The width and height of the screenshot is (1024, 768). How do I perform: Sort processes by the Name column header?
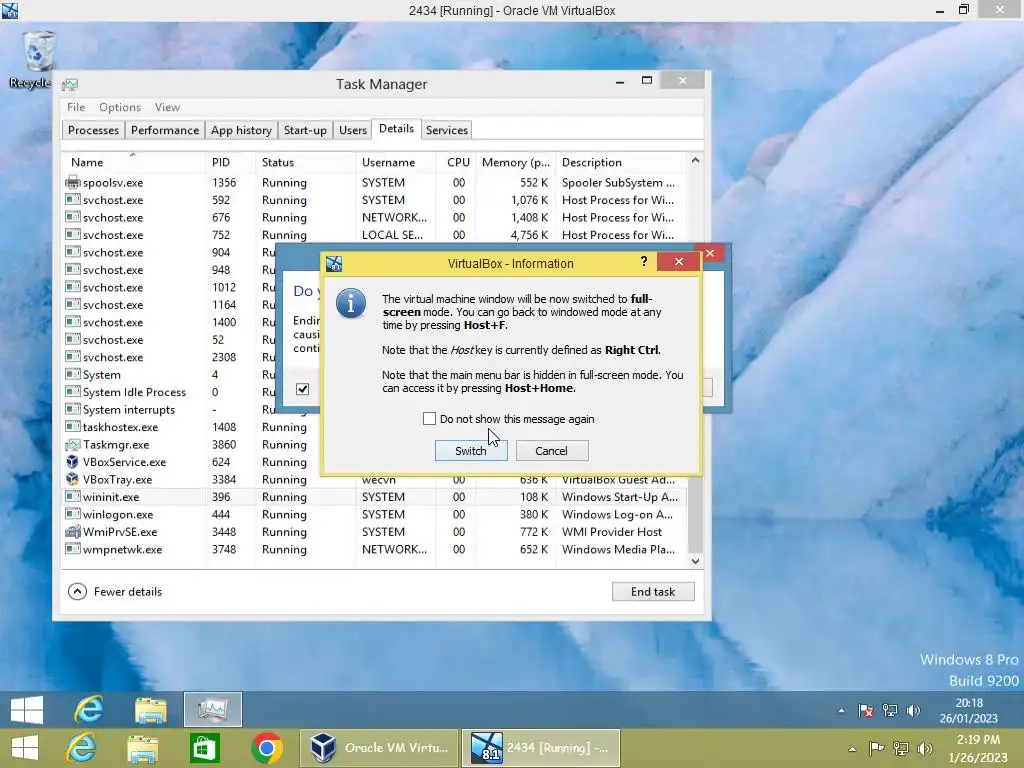point(133,162)
